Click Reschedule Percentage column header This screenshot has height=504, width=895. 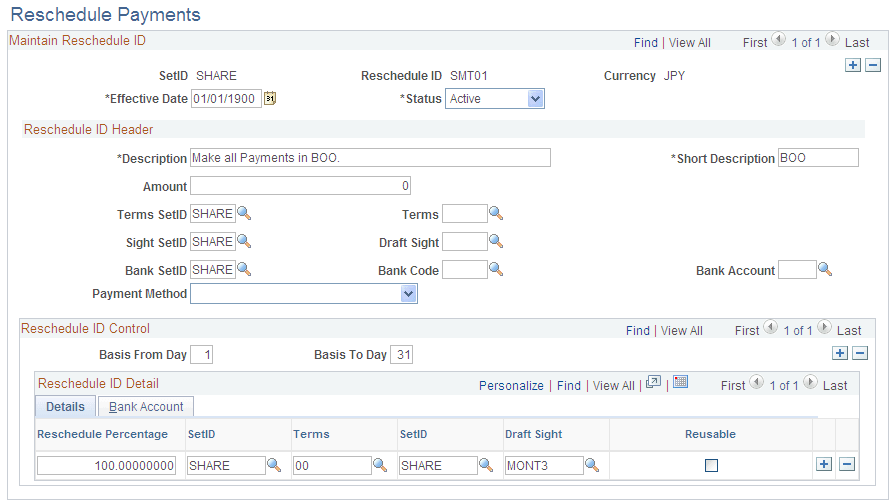click(x=102, y=434)
